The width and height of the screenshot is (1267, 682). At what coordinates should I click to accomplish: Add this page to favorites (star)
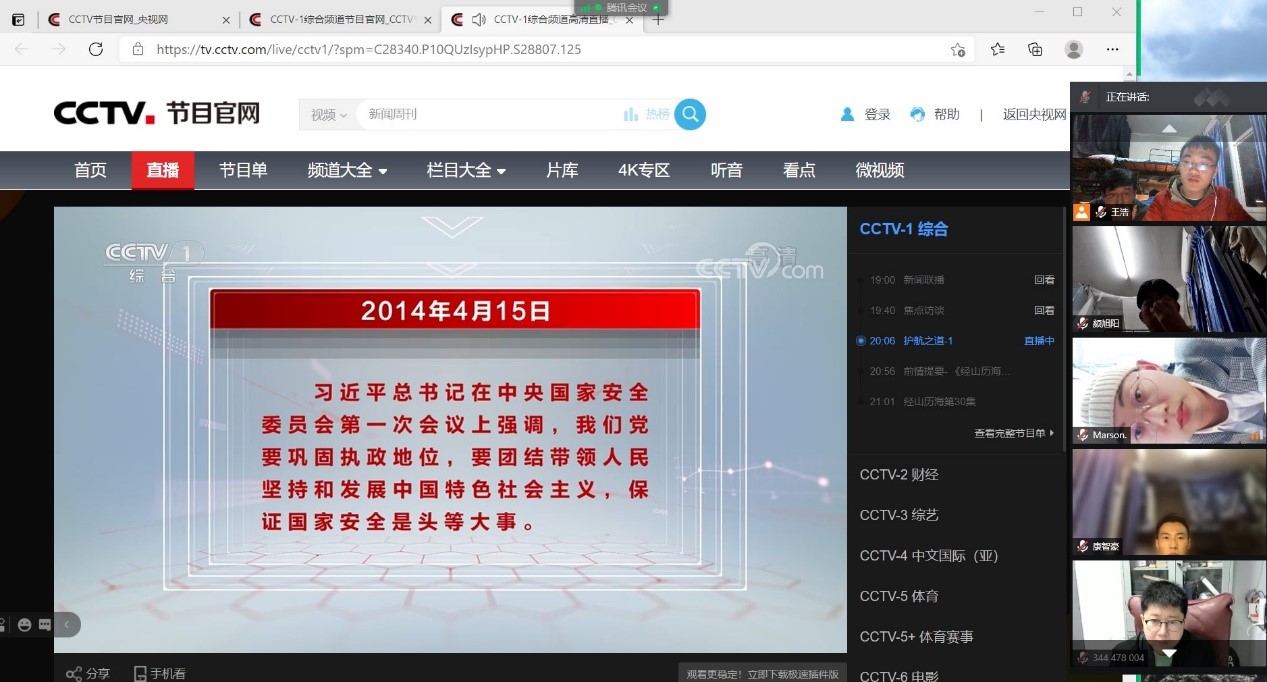point(958,49)
